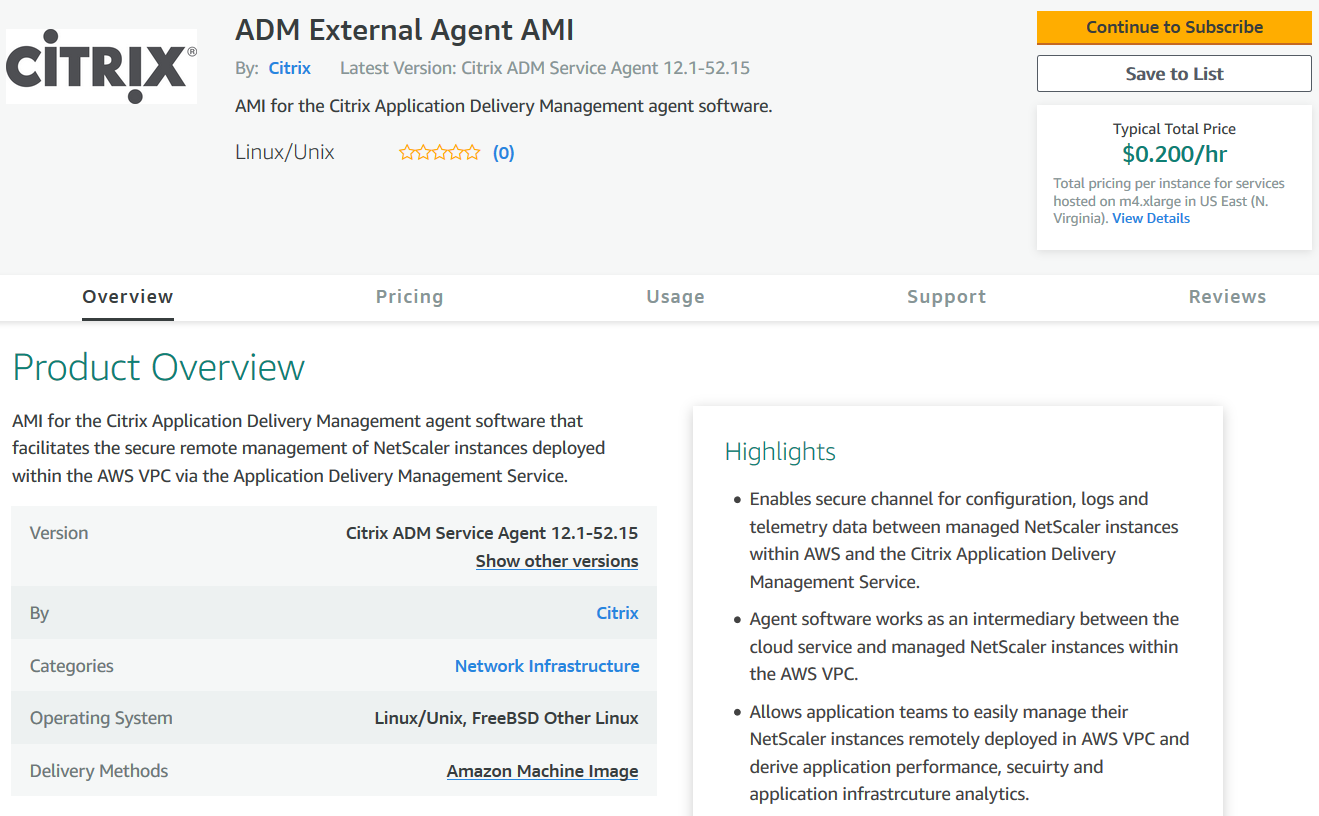Click Save to List button
The height and width of the screenshot is (816, 1319).
[x=1174, y=74]
